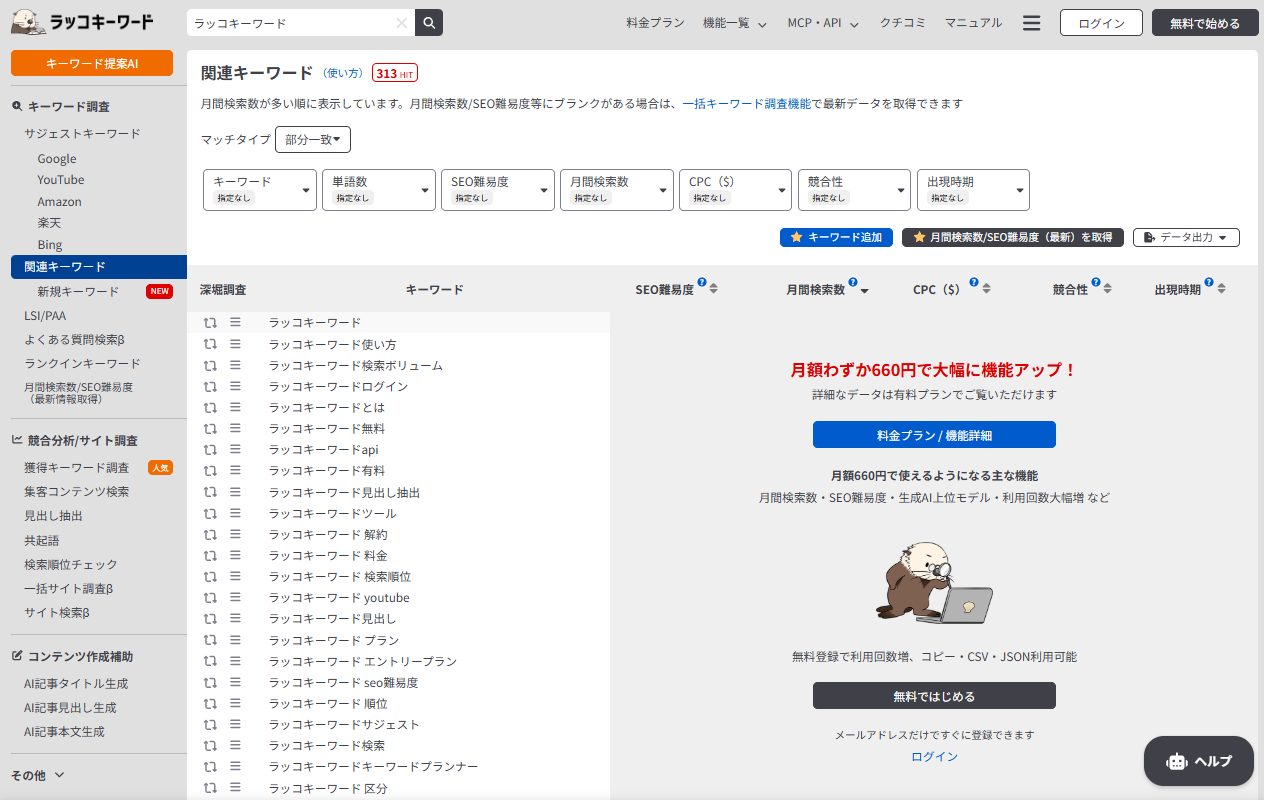Click the ログイン link under registration text
1264x800 pixels.
pyautogui.click(x=934, y=757)
